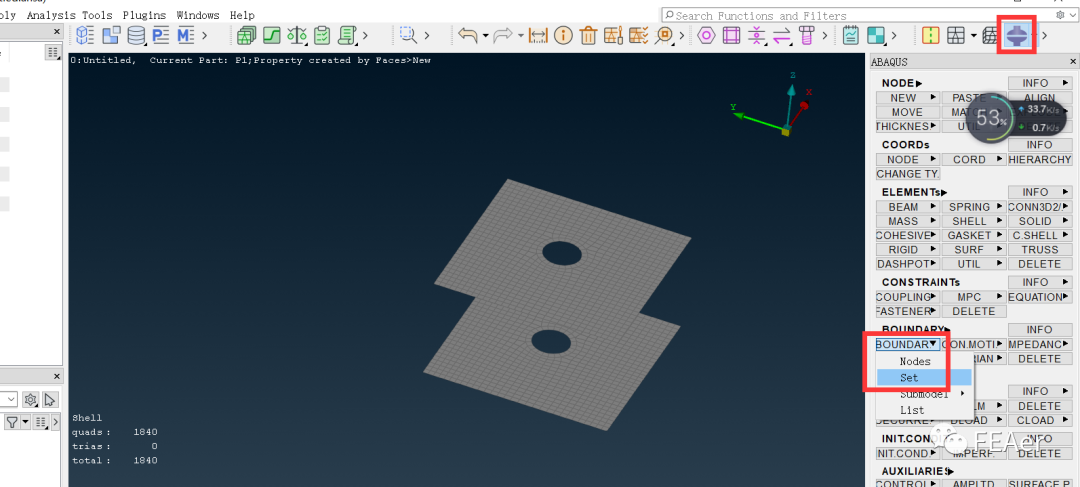Choose List from the BOUNDARY popup
This screenshot has height=487, width=1080.
pyautogui.click(x=924, y=410)
